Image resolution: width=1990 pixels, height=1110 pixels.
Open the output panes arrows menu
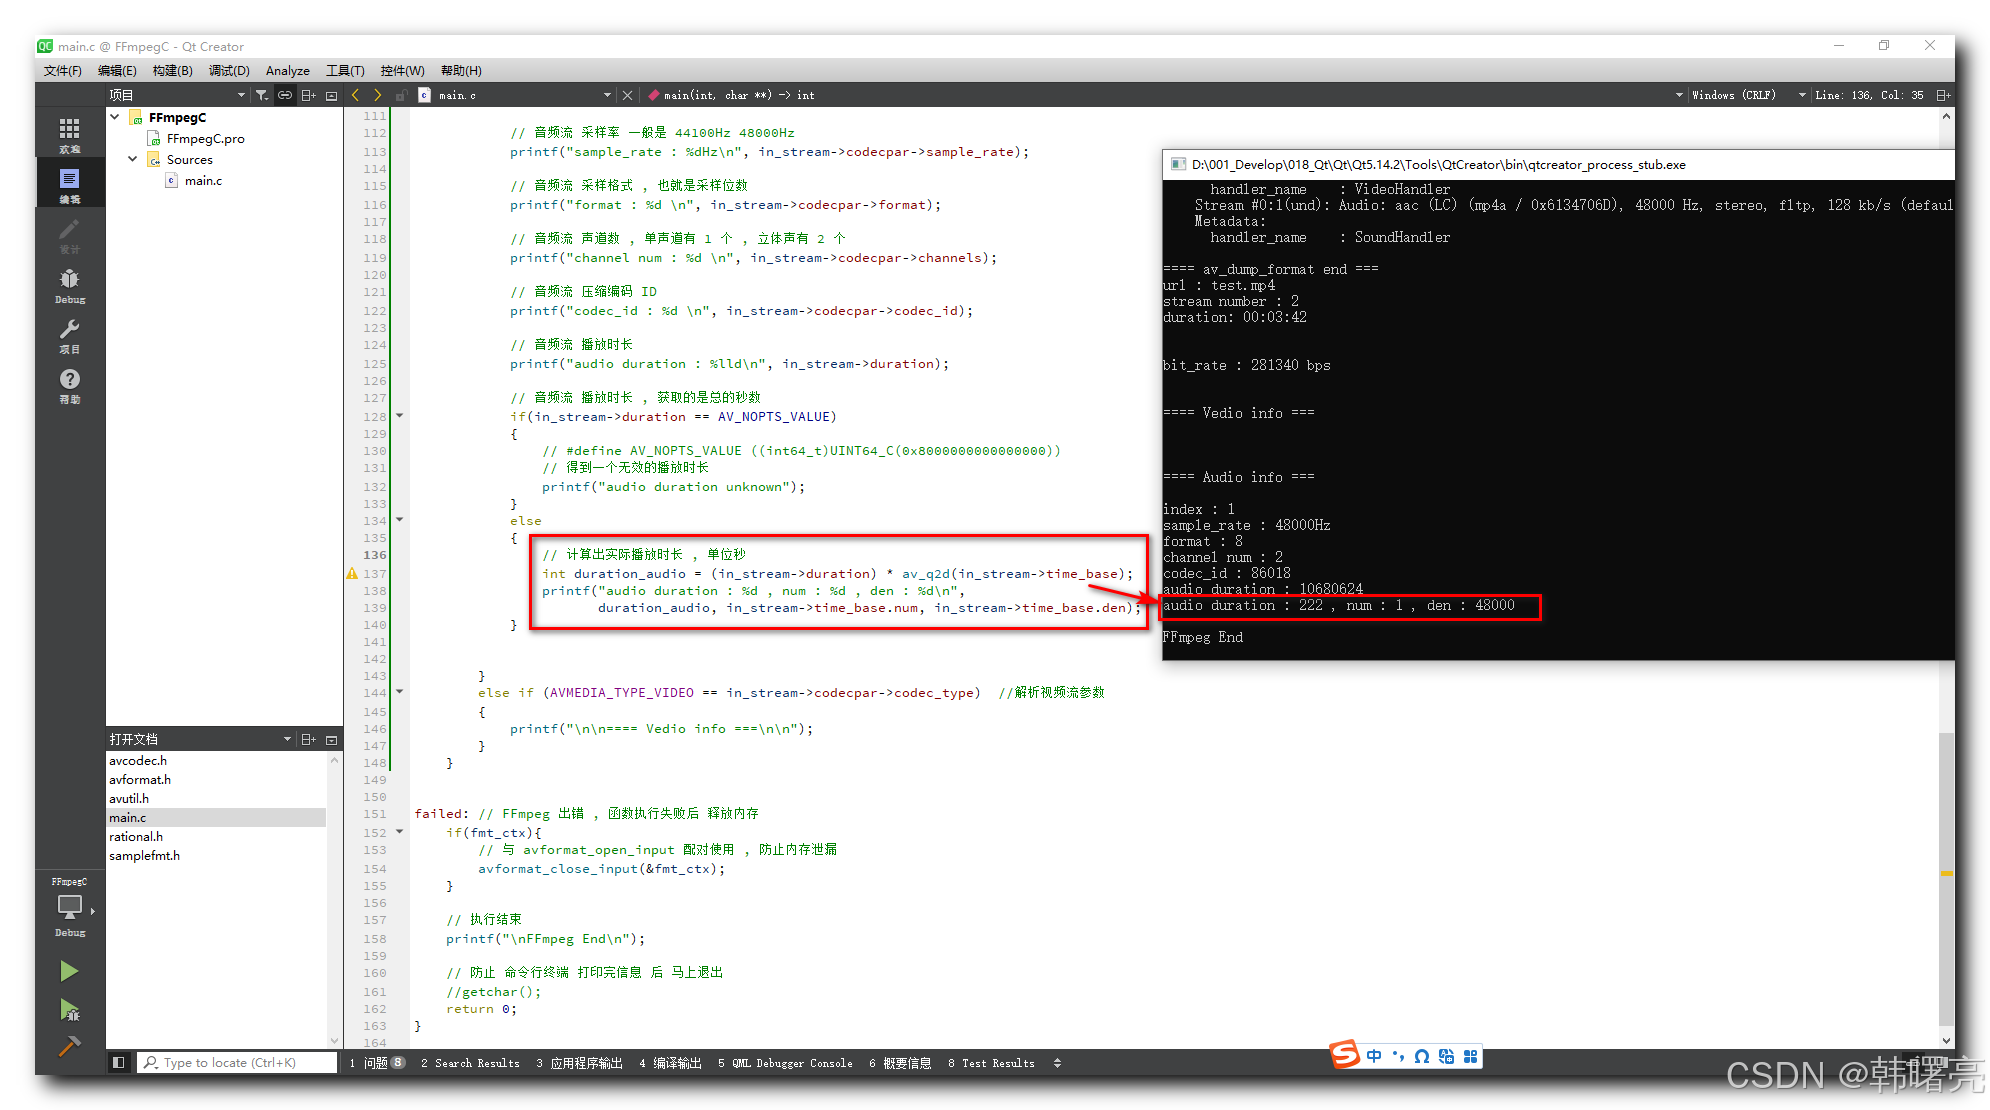1057,1063
